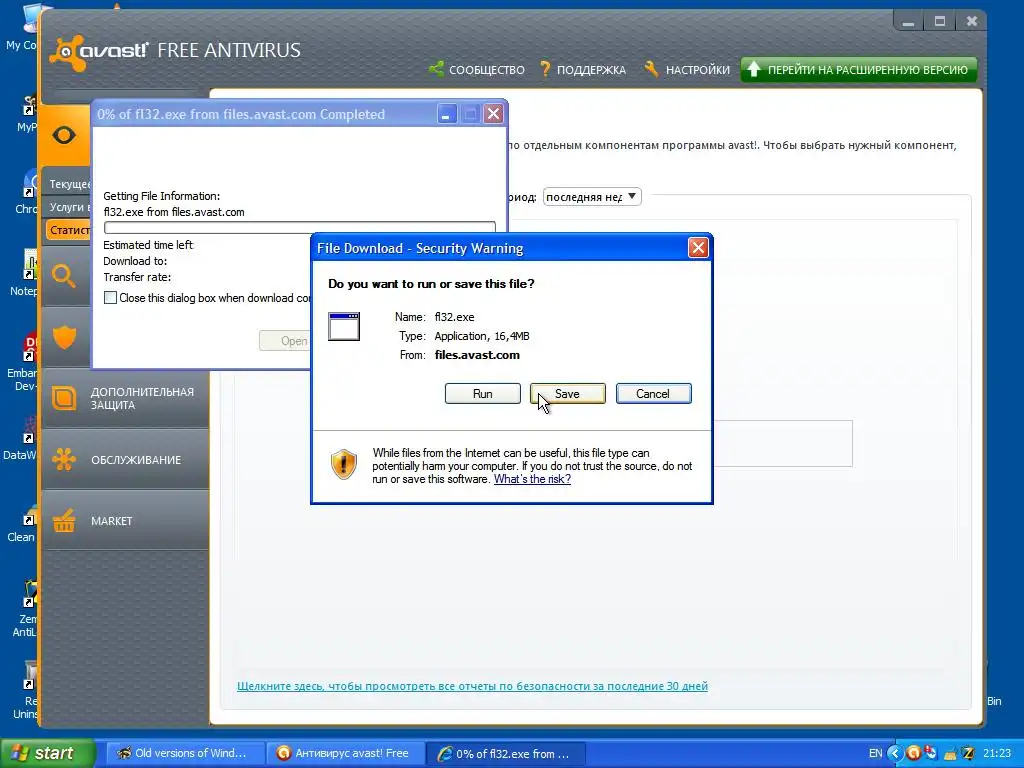Click the avast orange tray icon
The image size is (1024, 768).
914,754
